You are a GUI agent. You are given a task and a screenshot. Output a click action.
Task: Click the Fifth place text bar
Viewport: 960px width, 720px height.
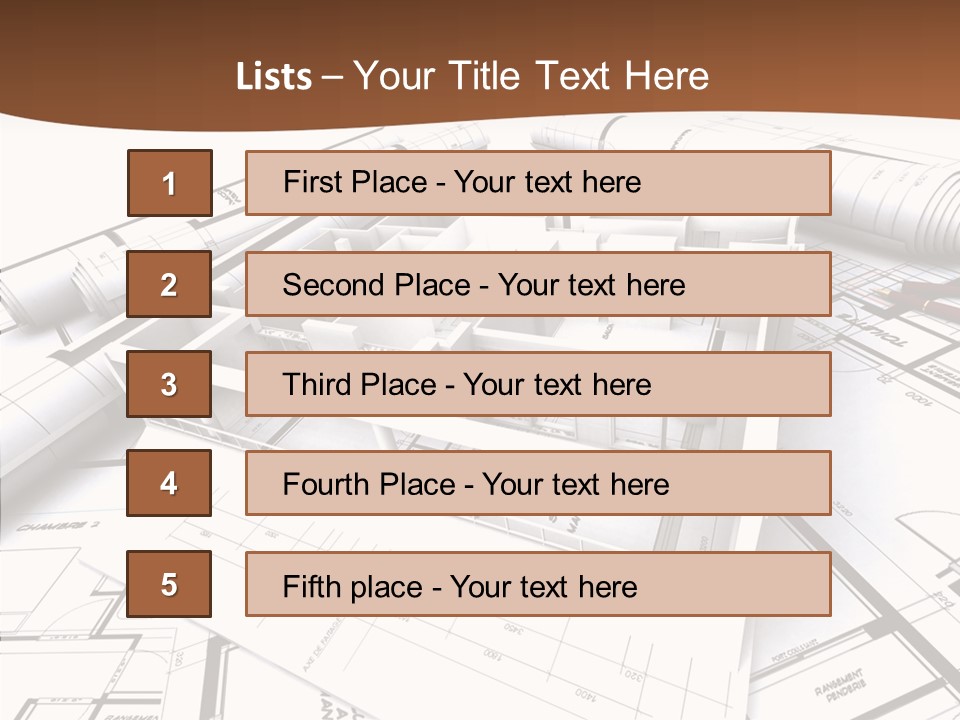pos(538,584)
